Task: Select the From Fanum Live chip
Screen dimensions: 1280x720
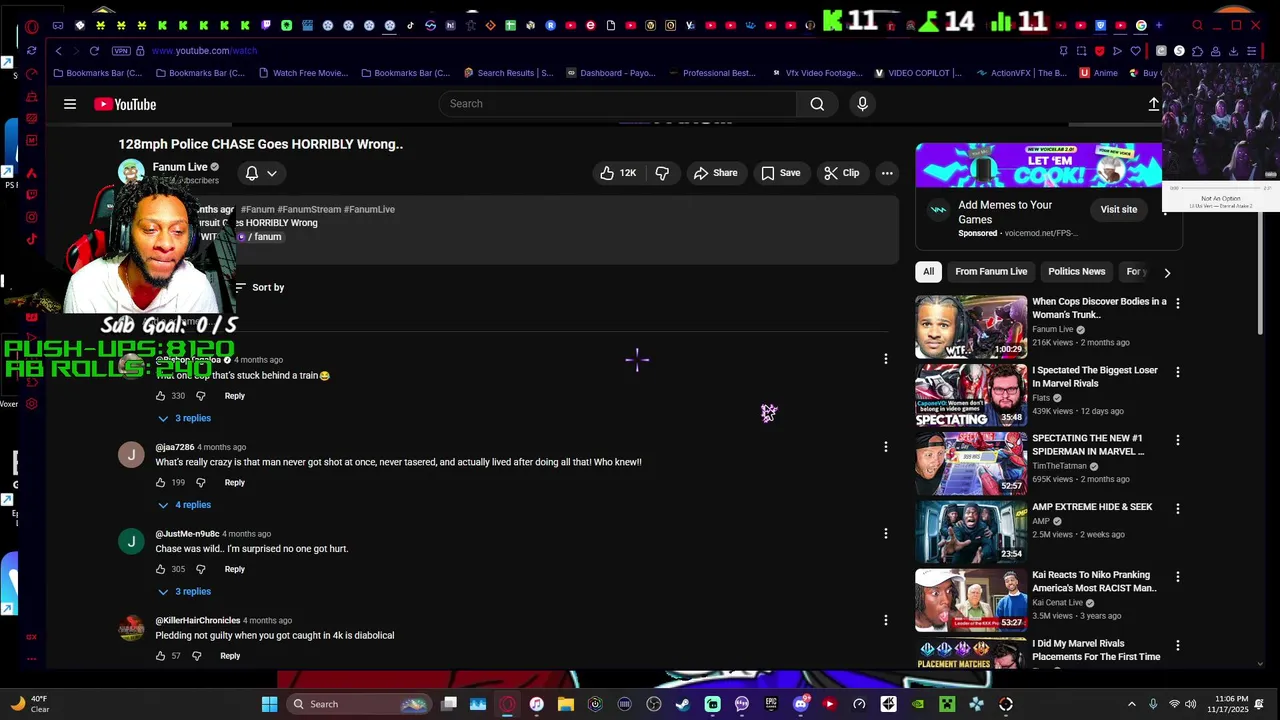Action: pos(991,271)
